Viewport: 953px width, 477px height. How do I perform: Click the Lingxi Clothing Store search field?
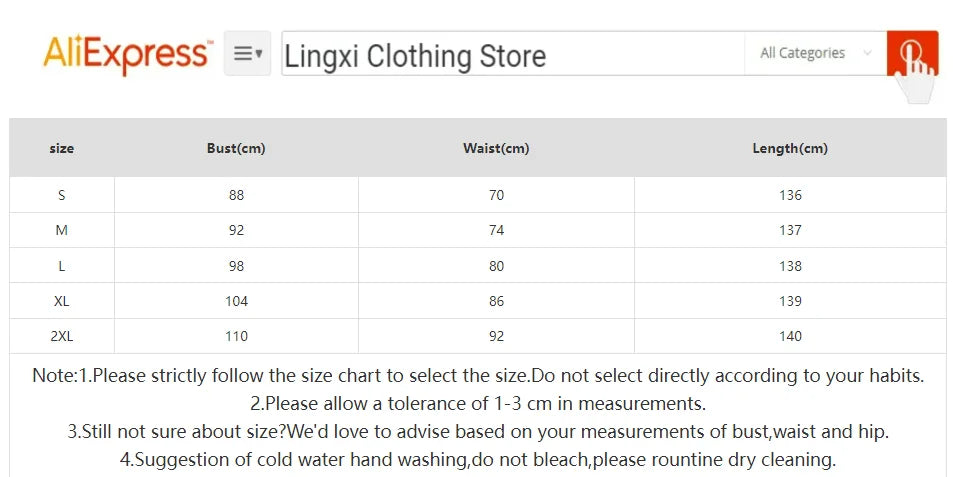point(510,55)
